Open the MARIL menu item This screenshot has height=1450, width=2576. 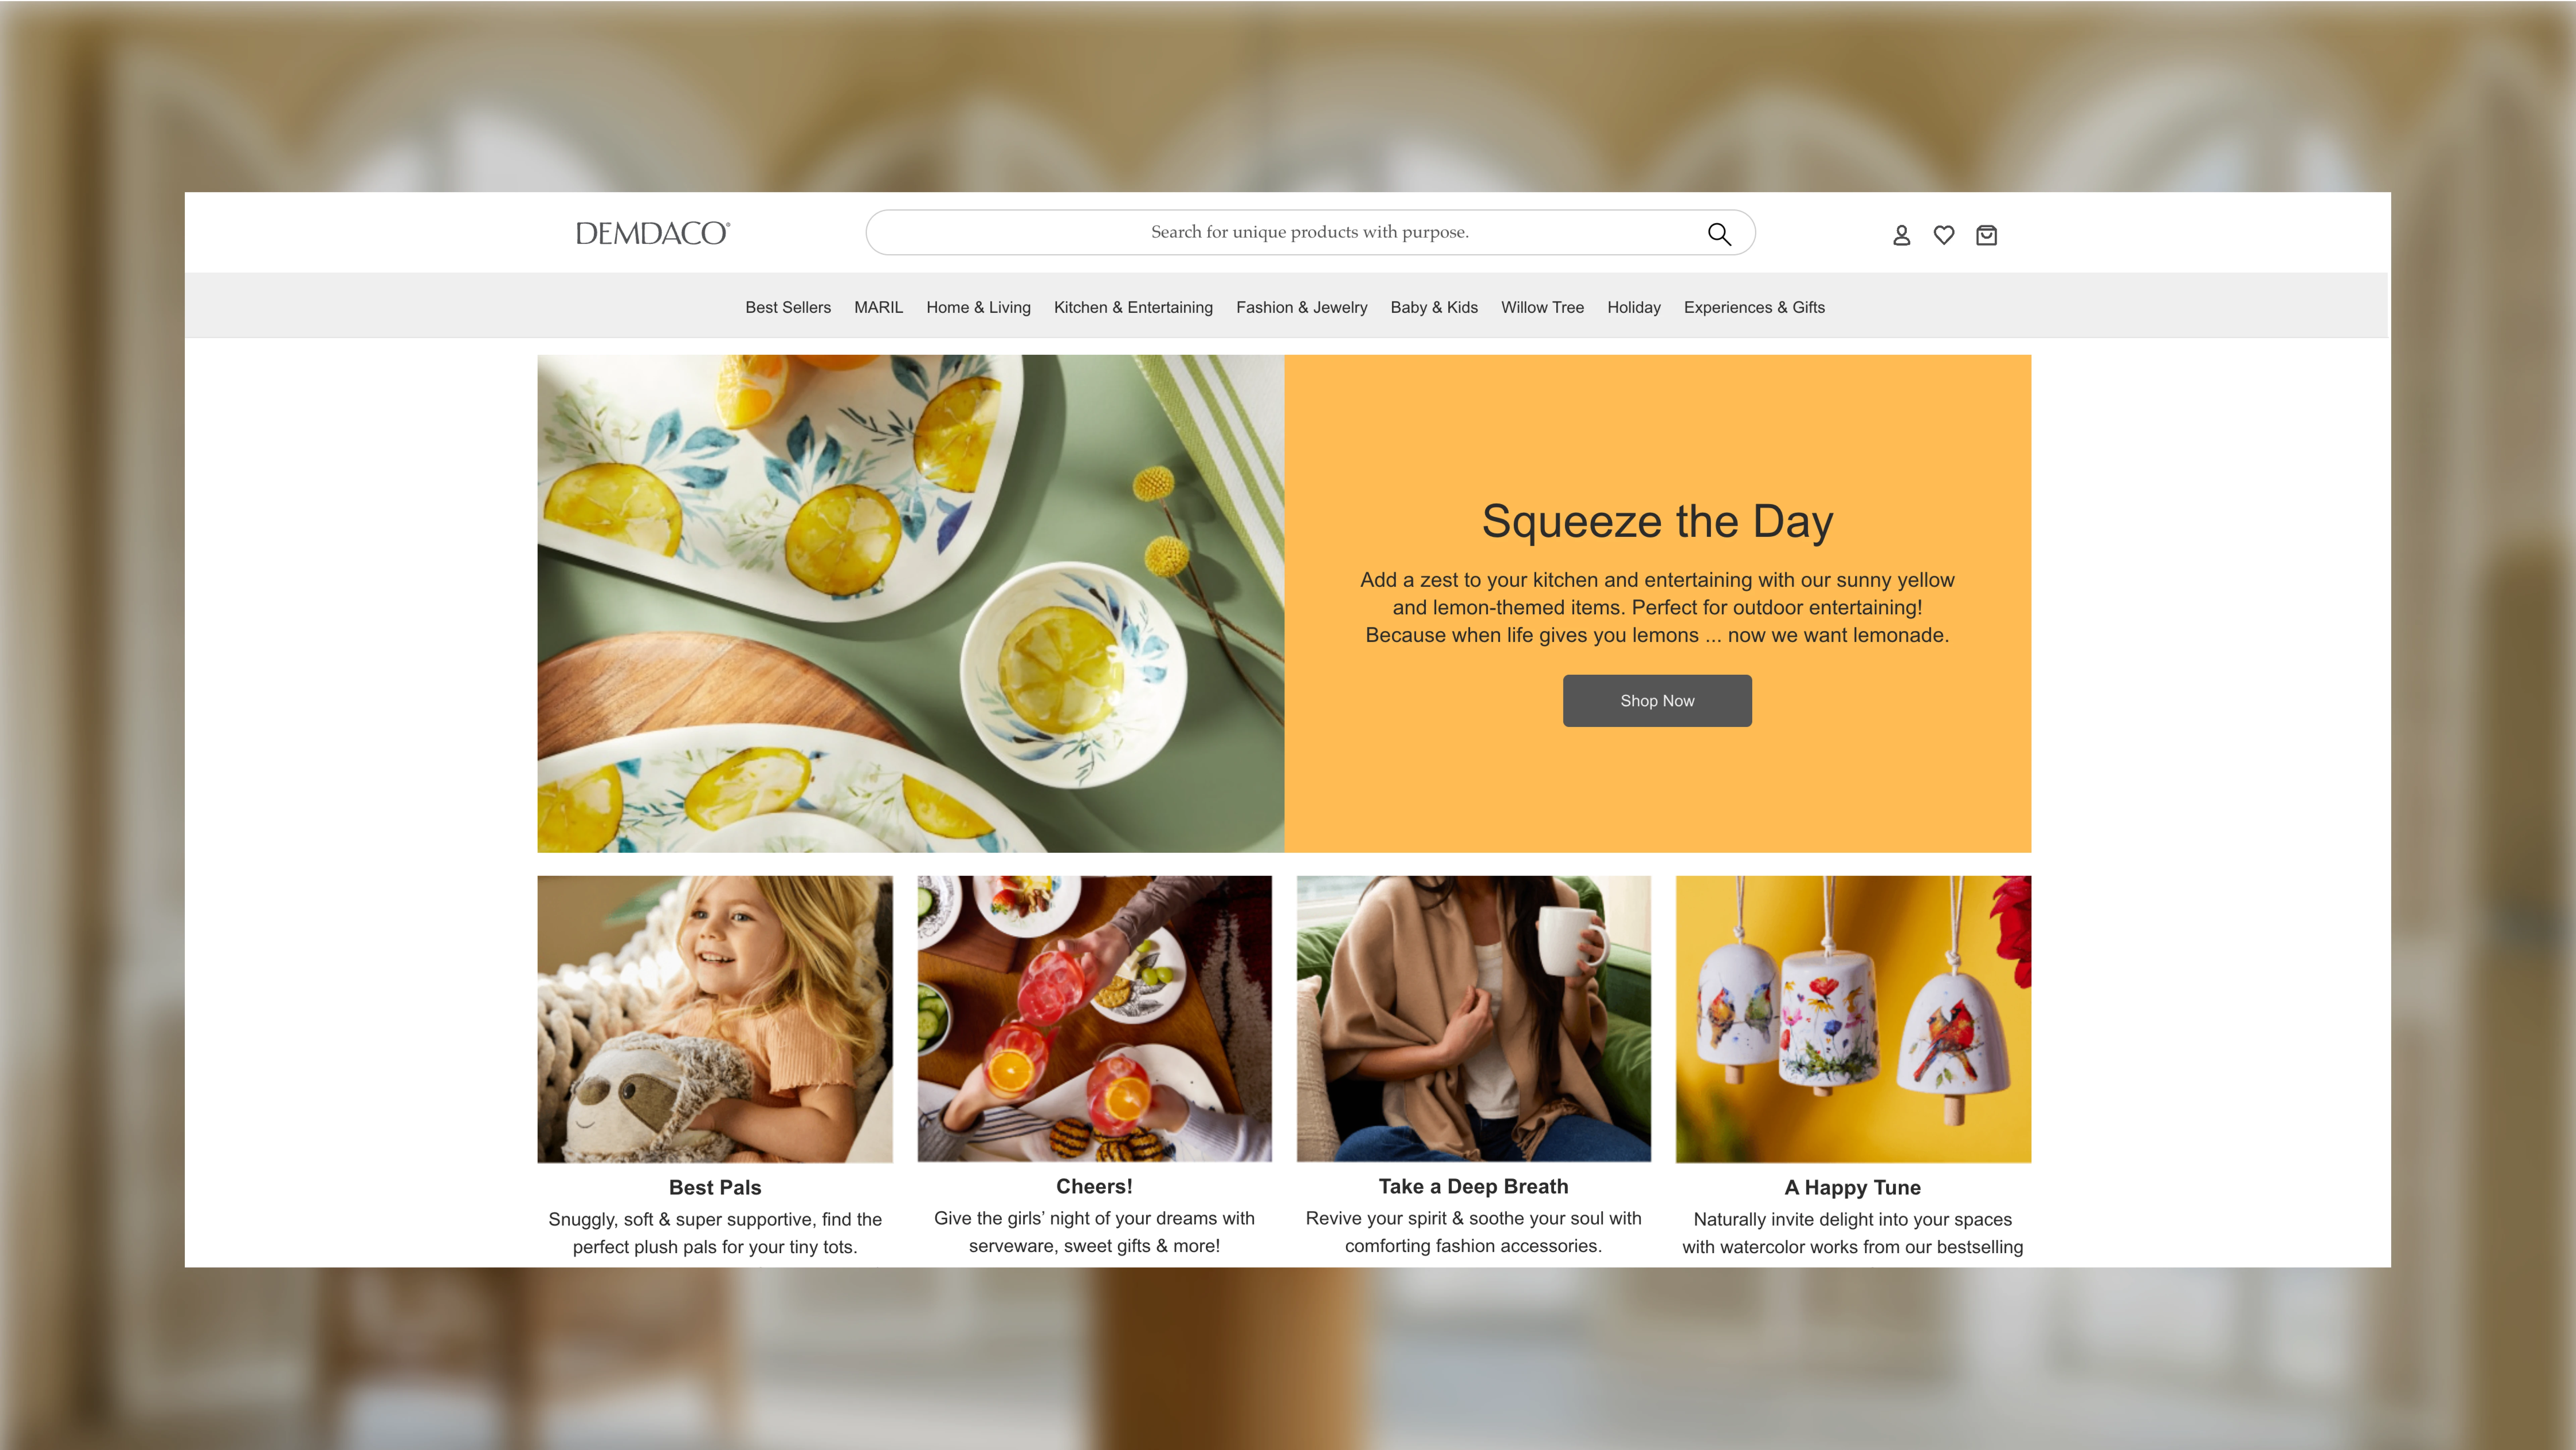click(878, 307)
